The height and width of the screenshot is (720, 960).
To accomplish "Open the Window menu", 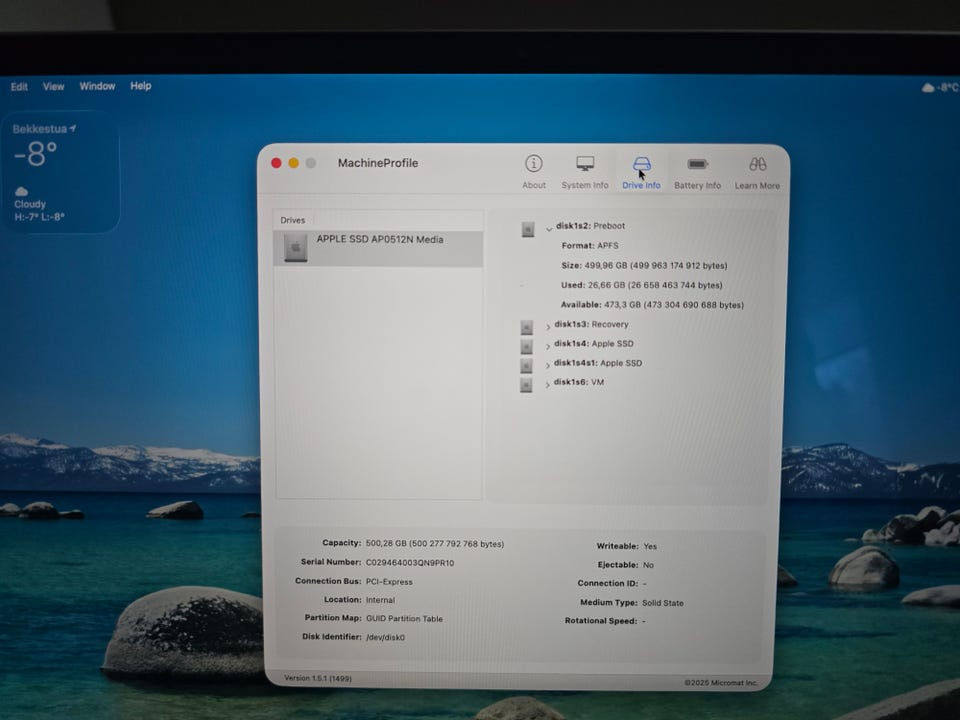I will (97, 86).
